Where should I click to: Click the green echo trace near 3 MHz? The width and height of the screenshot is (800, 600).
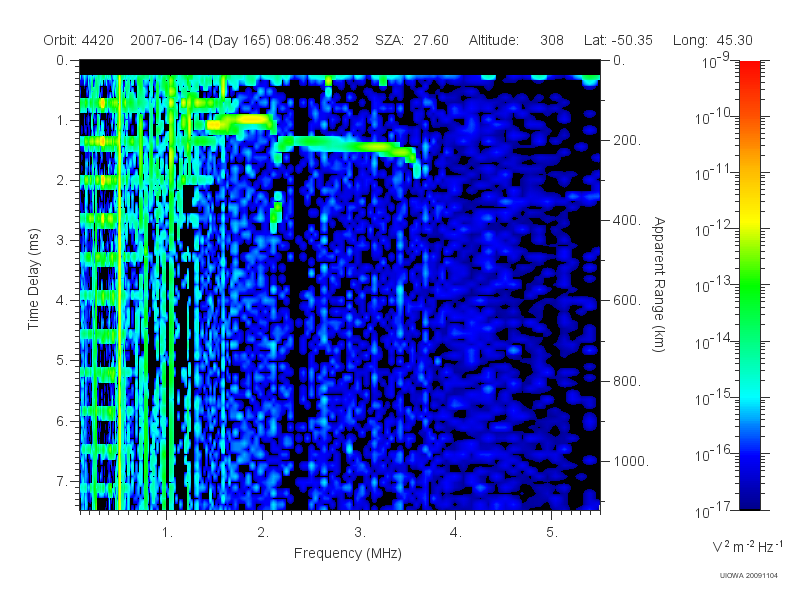(347, 145)
